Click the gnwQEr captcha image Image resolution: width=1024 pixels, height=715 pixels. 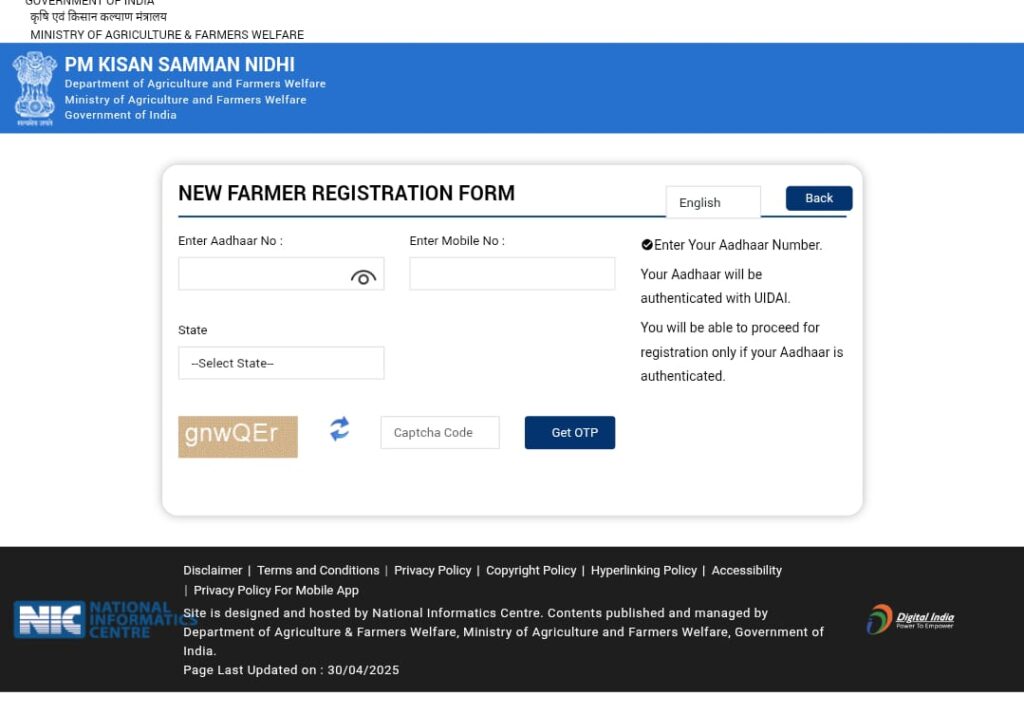click(238, 436)
